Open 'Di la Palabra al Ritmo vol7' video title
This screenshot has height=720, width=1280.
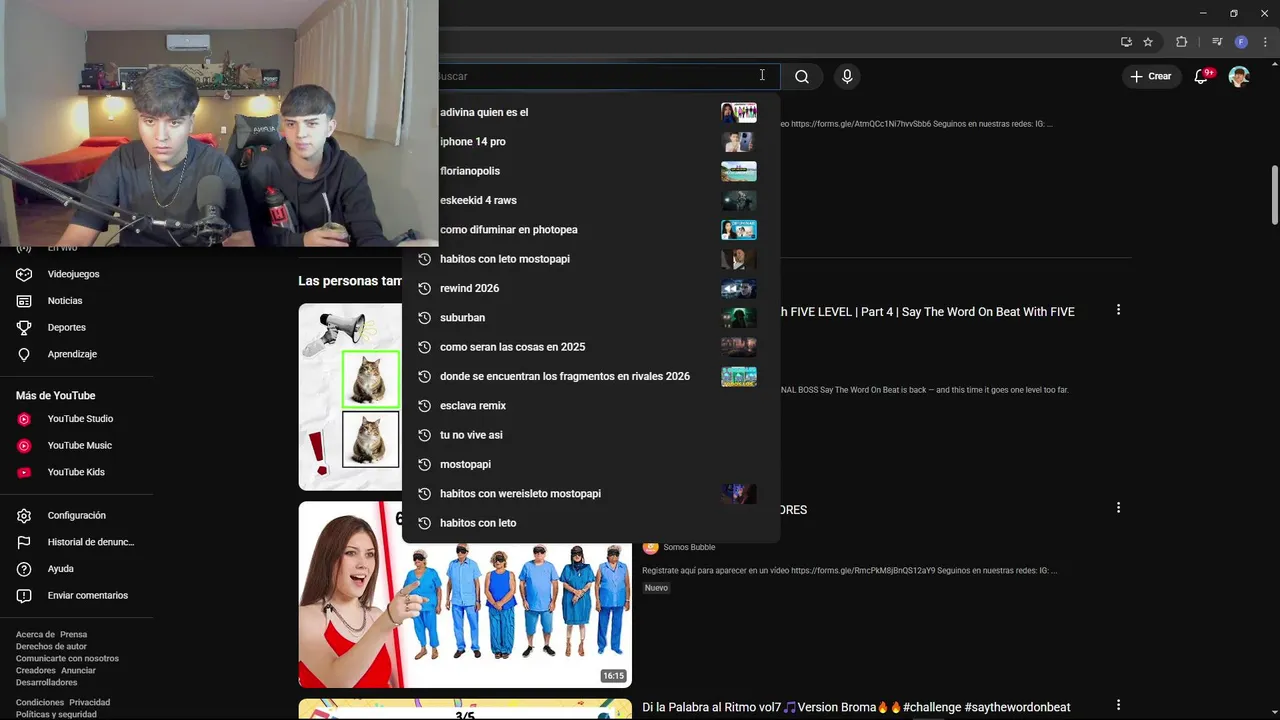pos(856,707)
